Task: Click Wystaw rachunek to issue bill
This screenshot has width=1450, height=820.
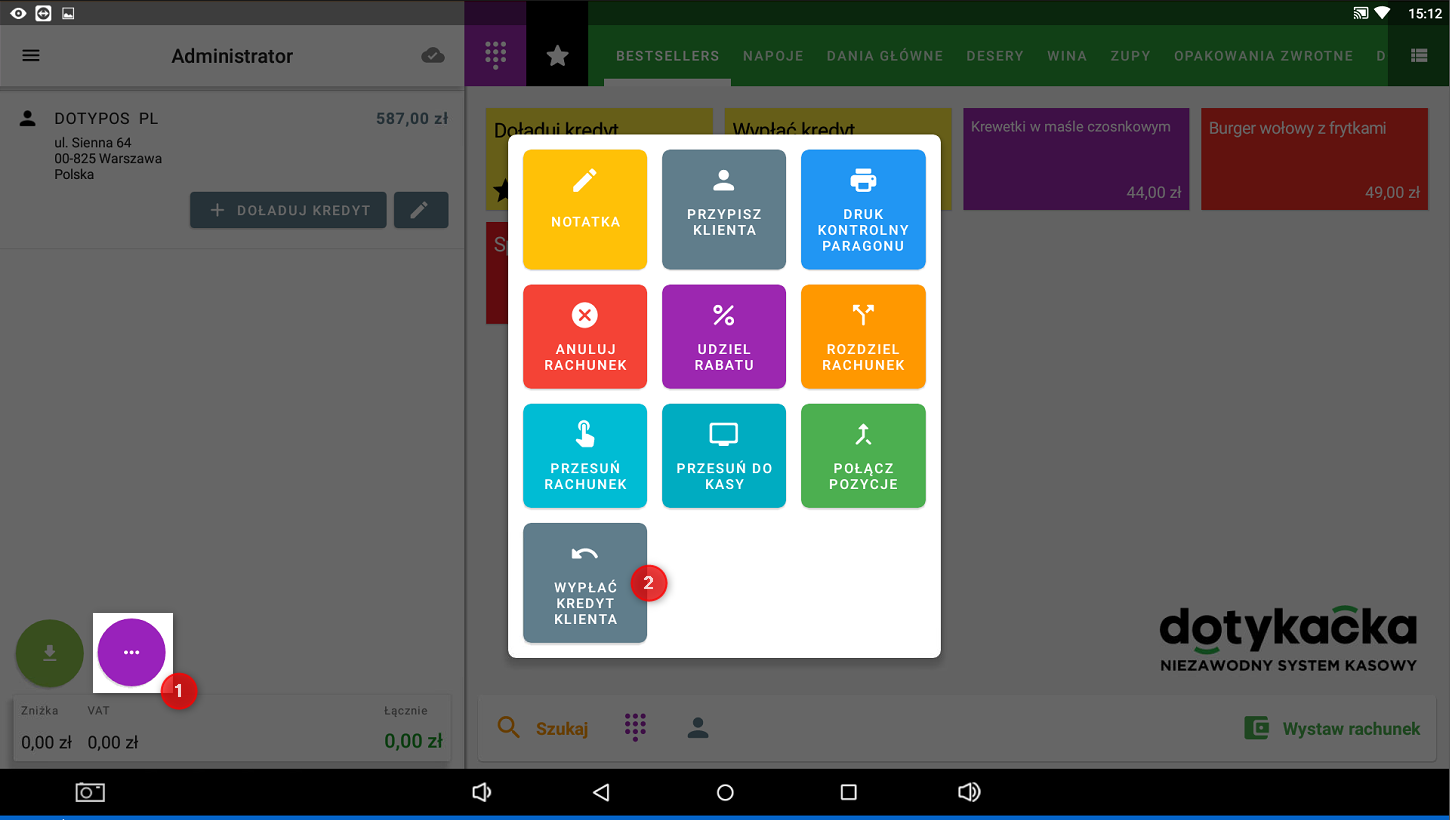Action: coord(1332,728)
